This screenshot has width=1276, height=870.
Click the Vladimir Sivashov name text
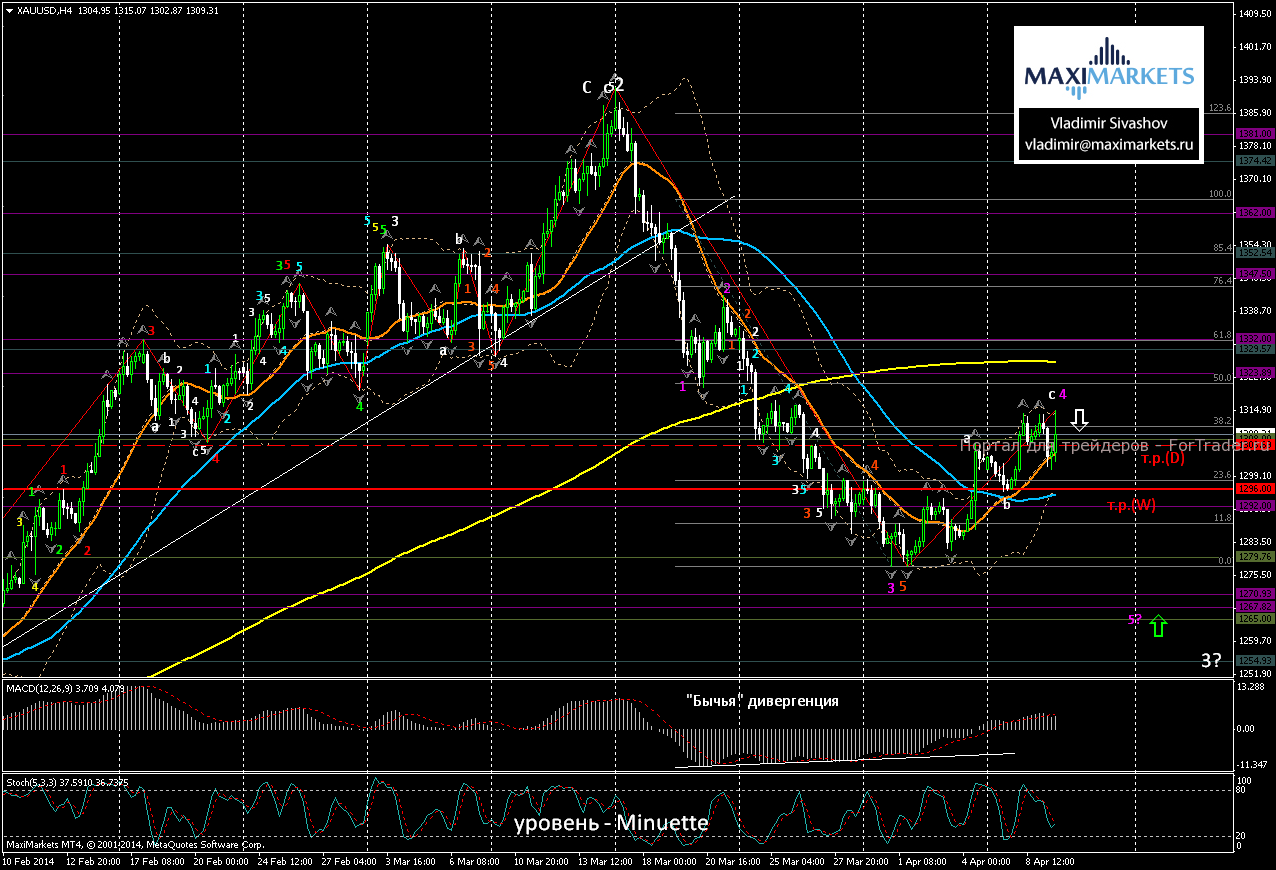pos(1108,123)
